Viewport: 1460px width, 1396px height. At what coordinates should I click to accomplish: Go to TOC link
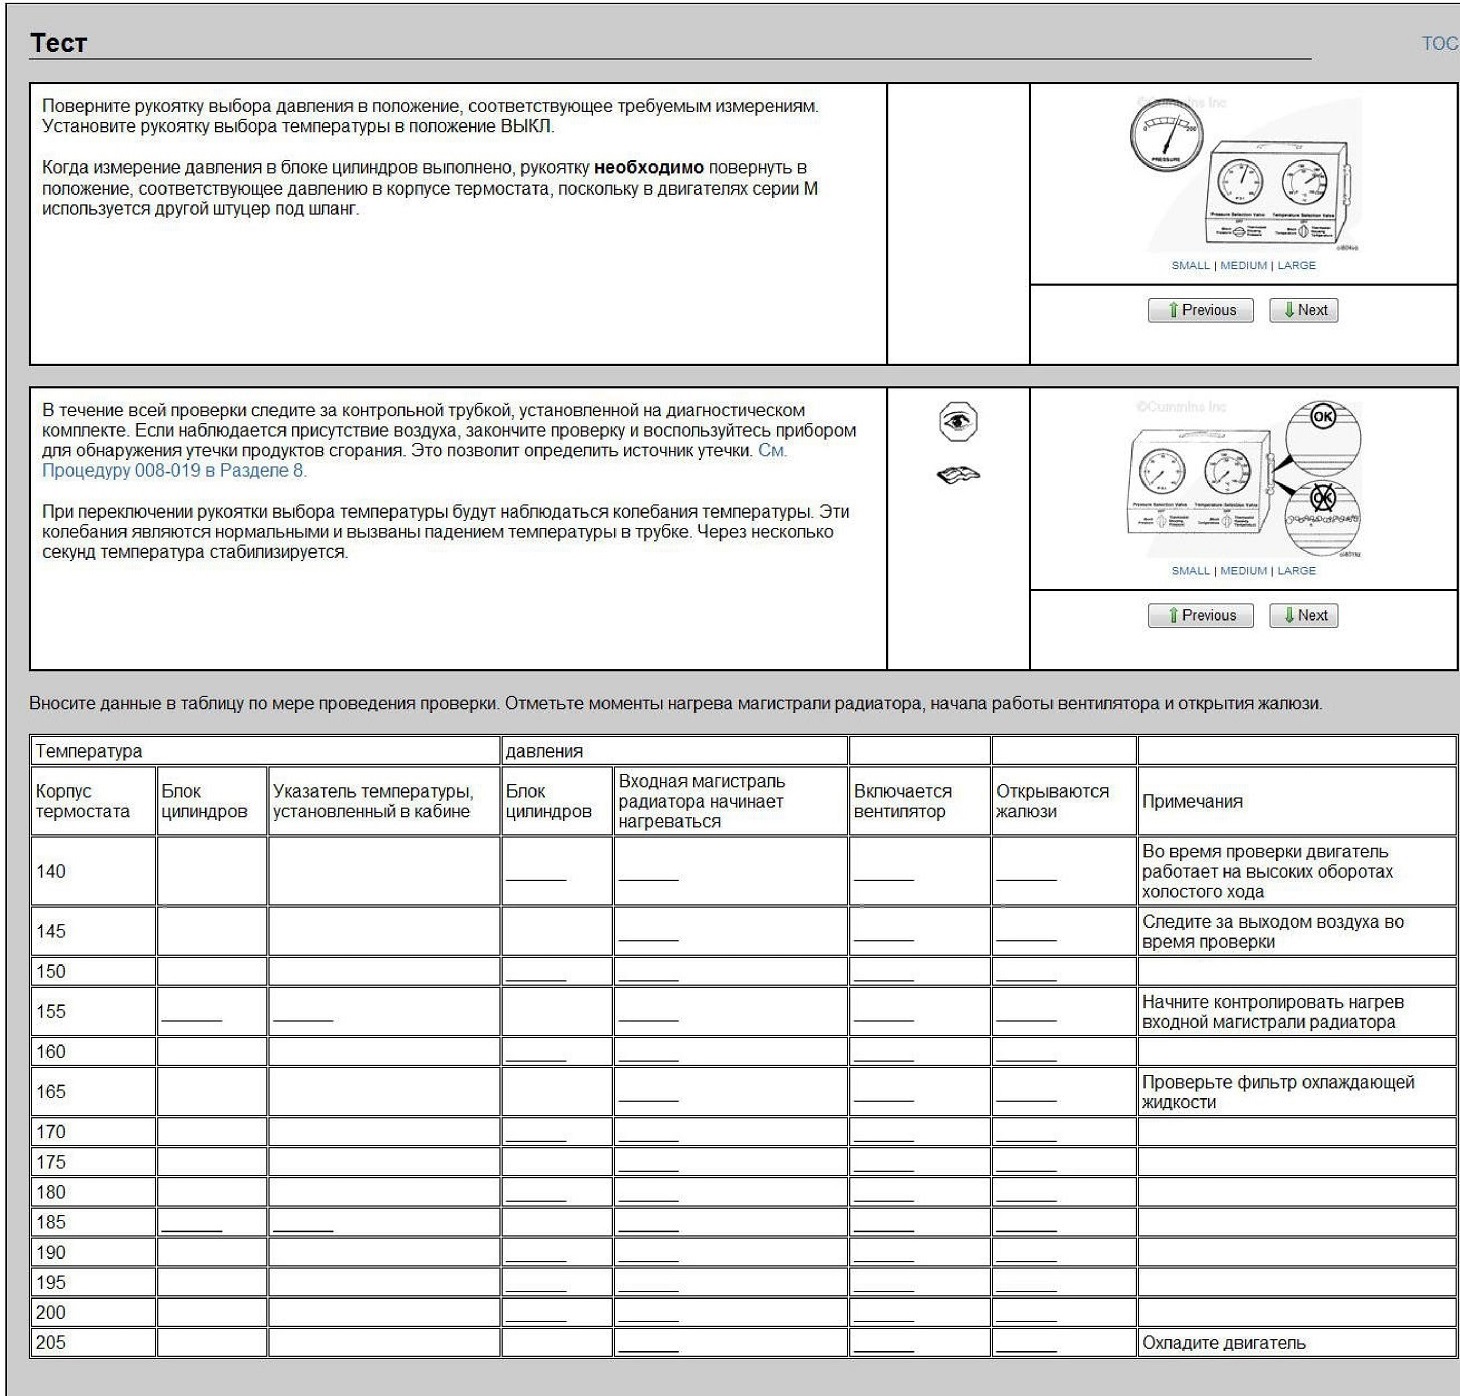(1440, 43)
